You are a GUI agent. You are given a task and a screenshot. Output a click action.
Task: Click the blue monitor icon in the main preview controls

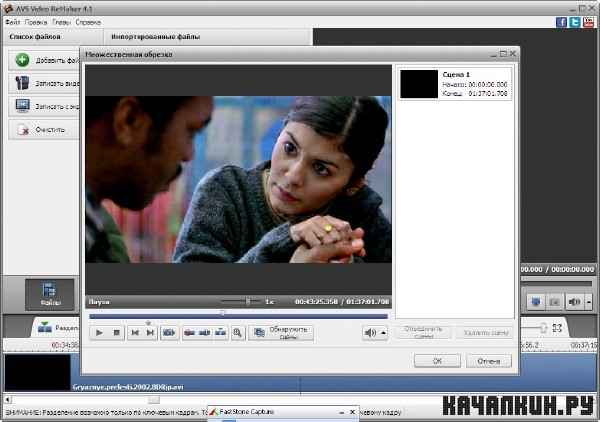[x=536, y=302]
